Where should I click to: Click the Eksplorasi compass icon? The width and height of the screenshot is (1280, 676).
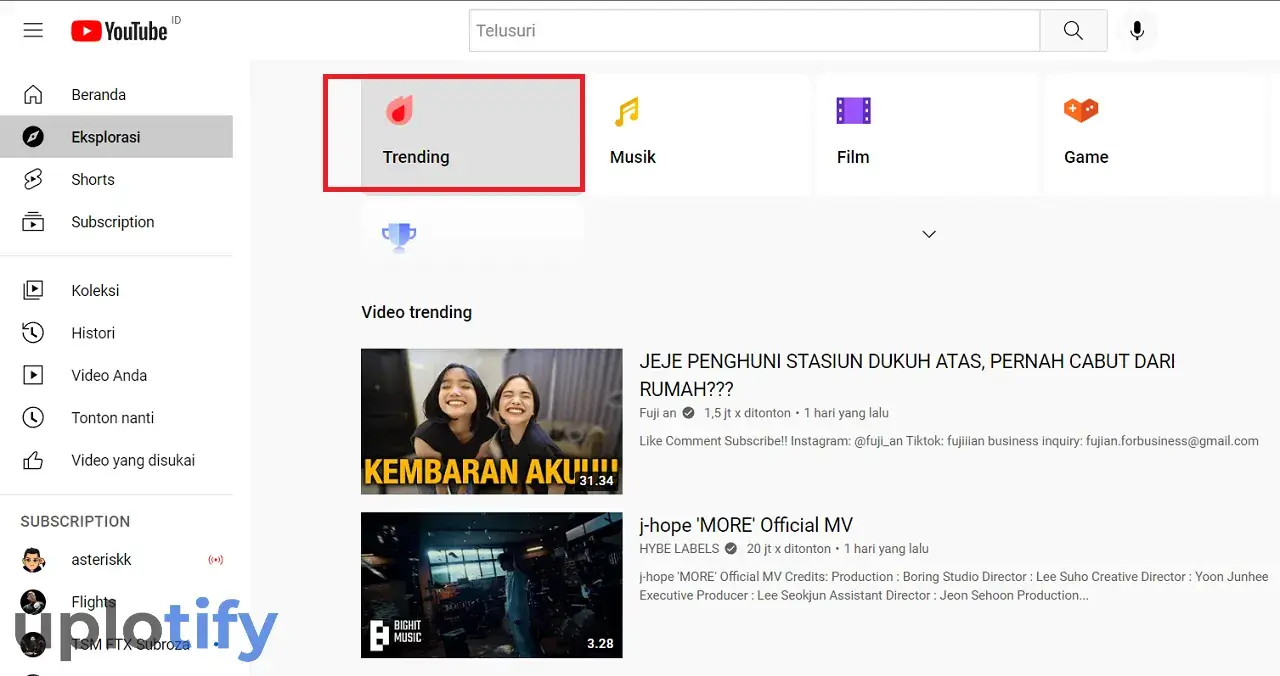coord(33,137)
